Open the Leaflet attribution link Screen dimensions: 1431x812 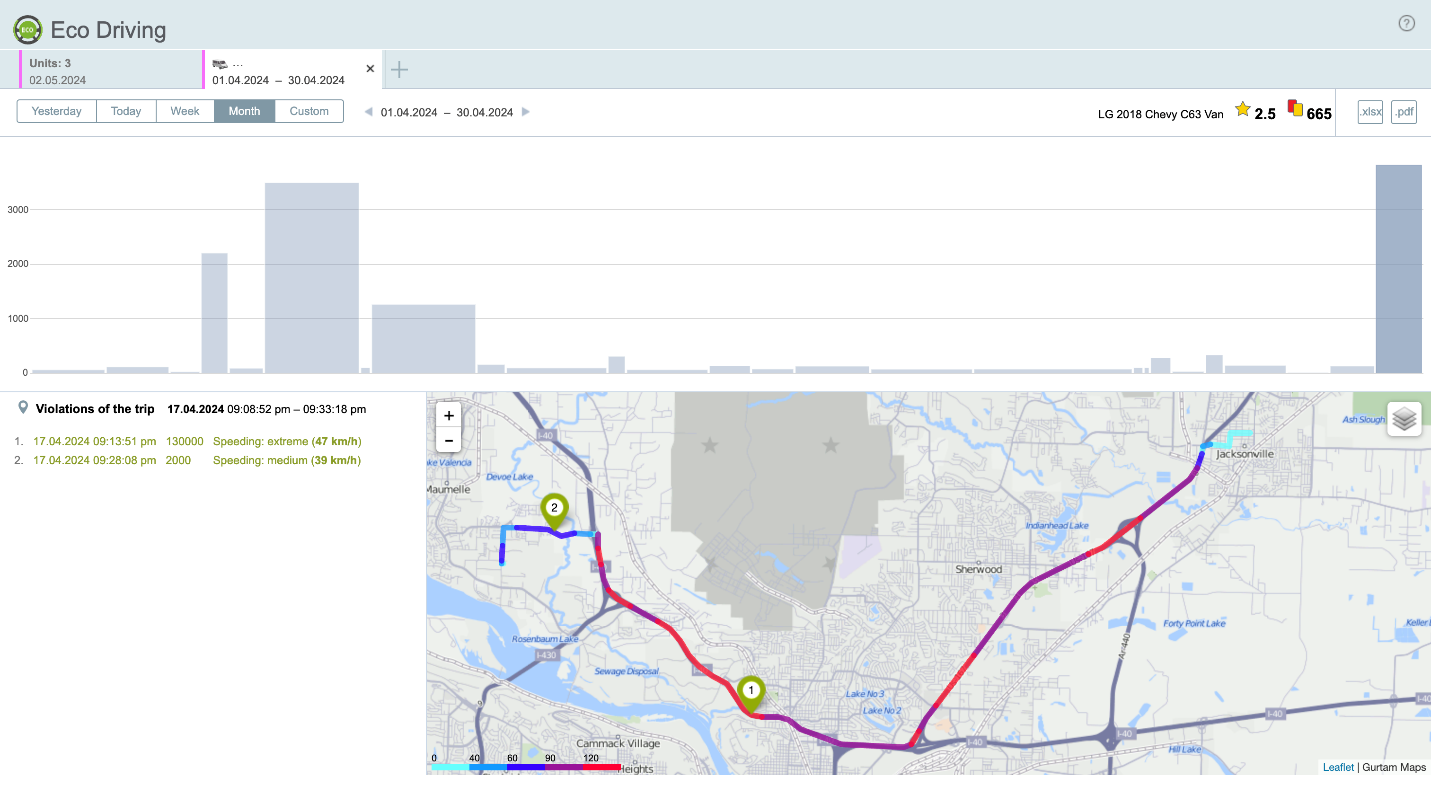(x=1338, y=767)
